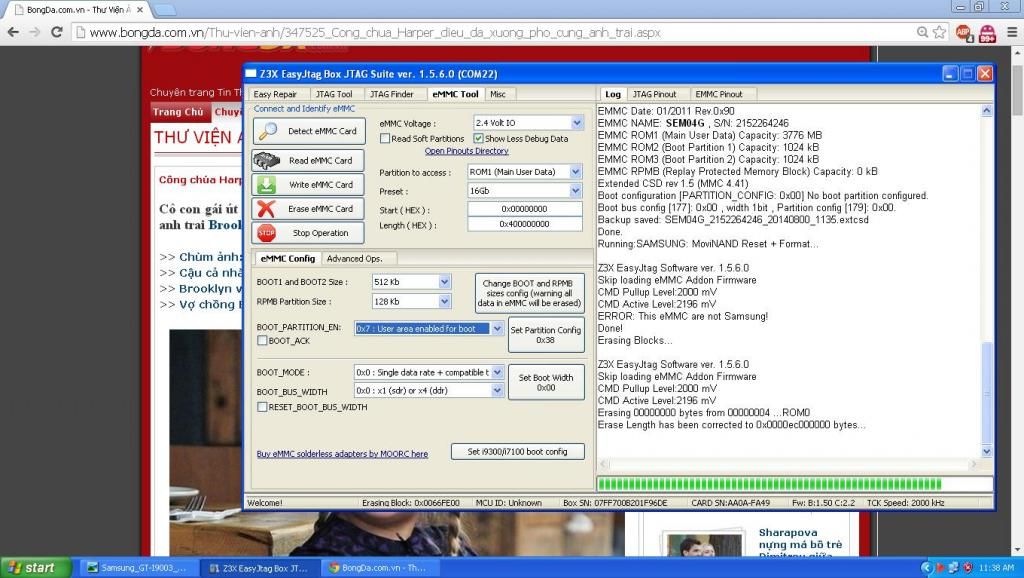Open the pink extension icon with 99+ badge
Viewport: 1024px width, 578px height.
click(x=987, y=33)
